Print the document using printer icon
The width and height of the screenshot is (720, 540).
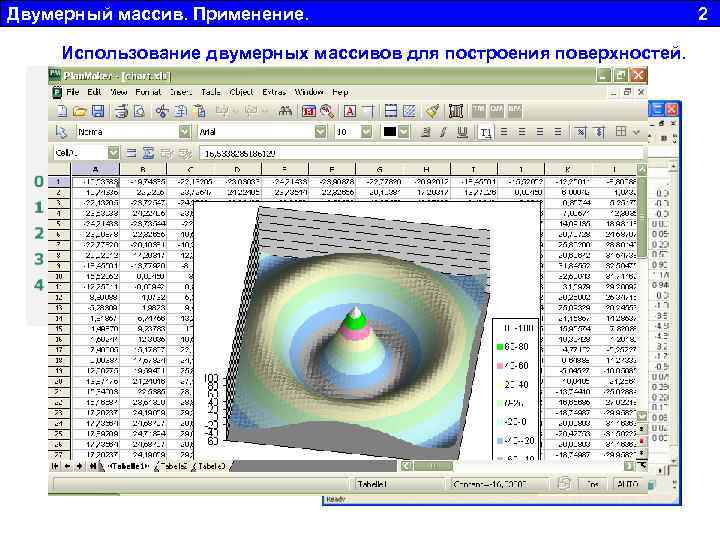click(121, 111)
